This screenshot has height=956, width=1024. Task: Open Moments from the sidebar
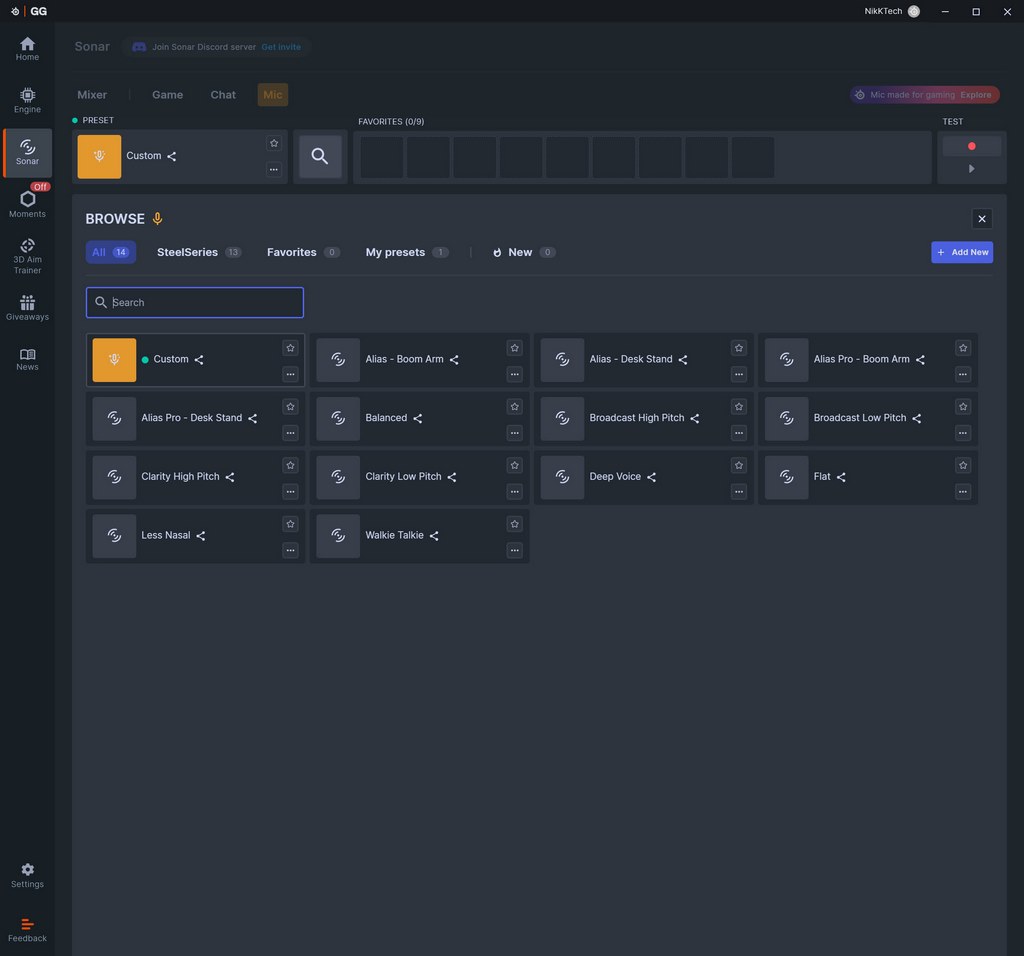(x=27, y=203)
